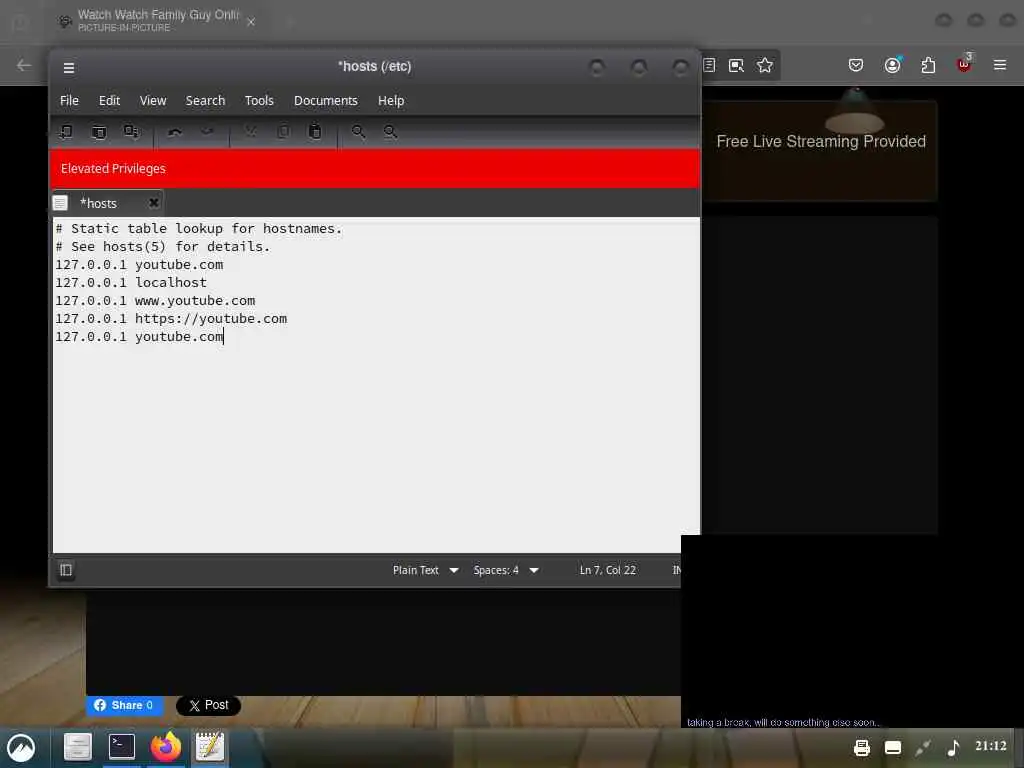1024x768 pixels.
Task: Copy selection using the toolbar icon
Action: pos(283,132)
